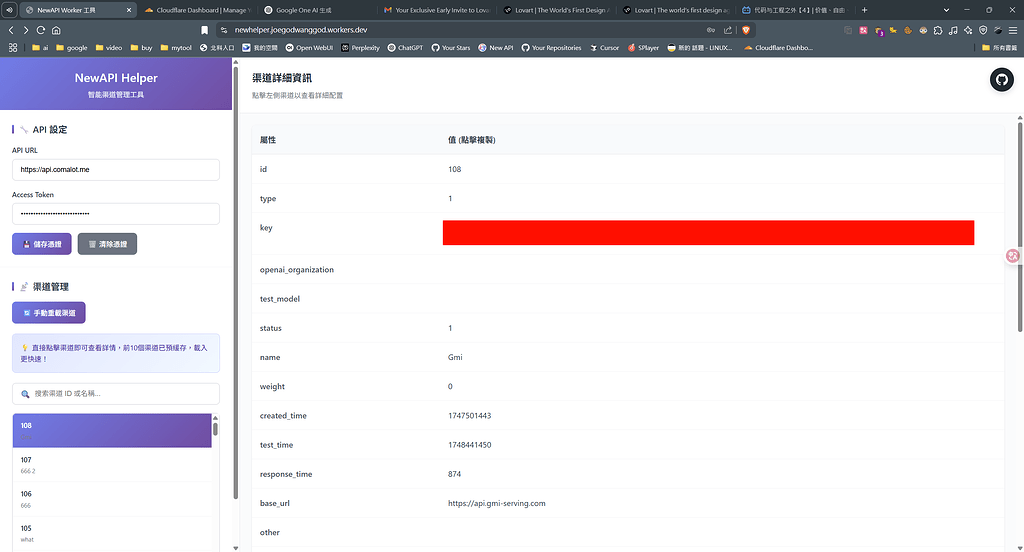Switch to Cloudflare Dashboard tab

click(x=197, y=10)
